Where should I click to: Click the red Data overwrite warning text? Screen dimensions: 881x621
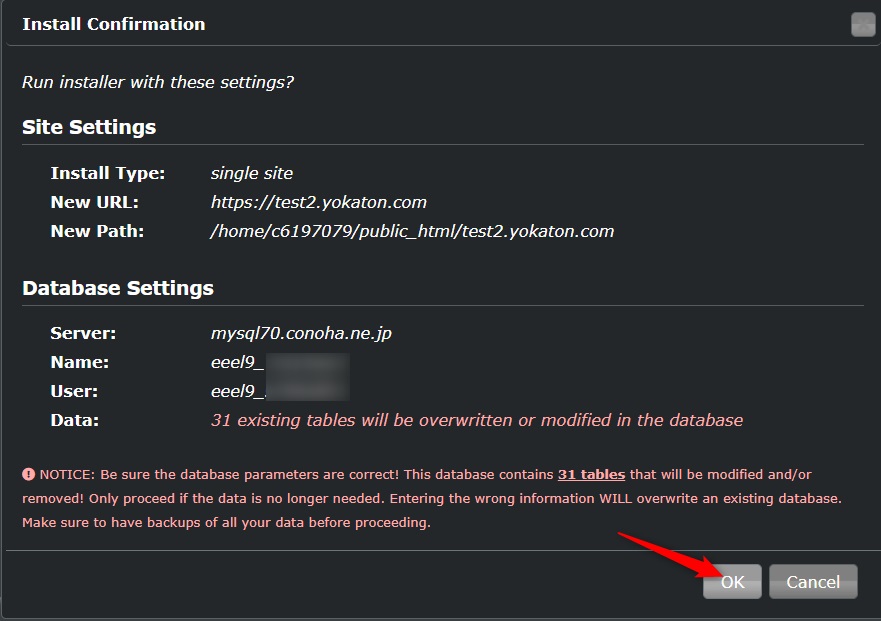point(476,420)
